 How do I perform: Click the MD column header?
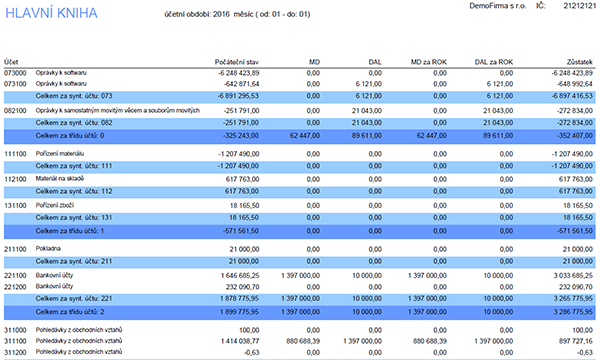click(314, 62)
